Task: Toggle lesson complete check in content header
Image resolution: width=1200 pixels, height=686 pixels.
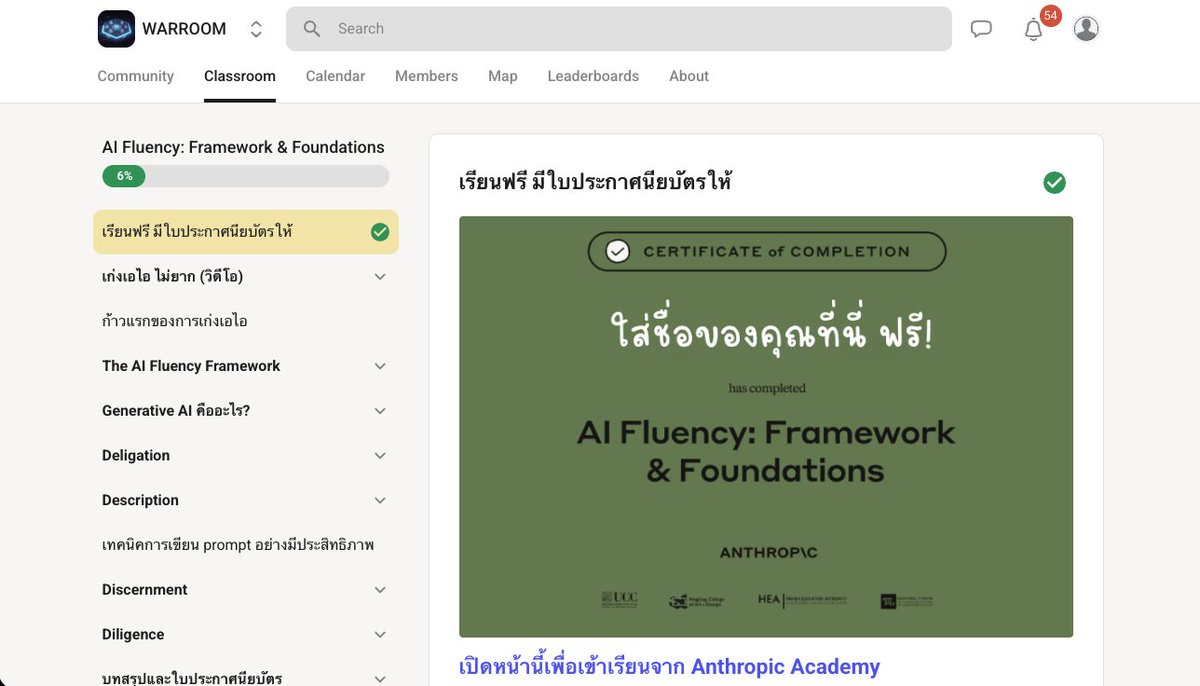Action: [x=1054, y=182]
